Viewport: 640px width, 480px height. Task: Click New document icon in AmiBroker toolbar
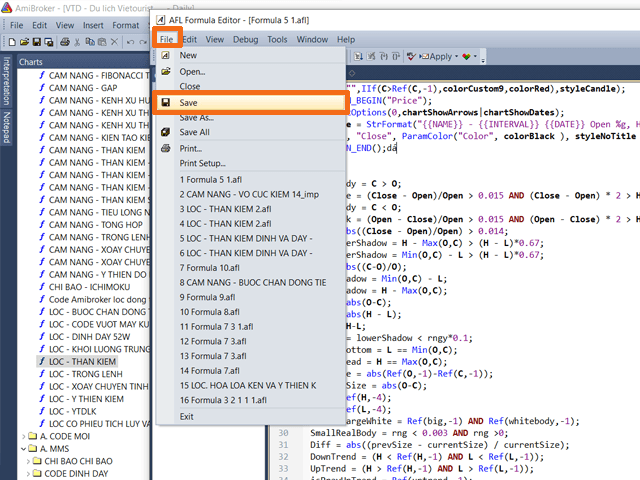click(x=12, y=42)
